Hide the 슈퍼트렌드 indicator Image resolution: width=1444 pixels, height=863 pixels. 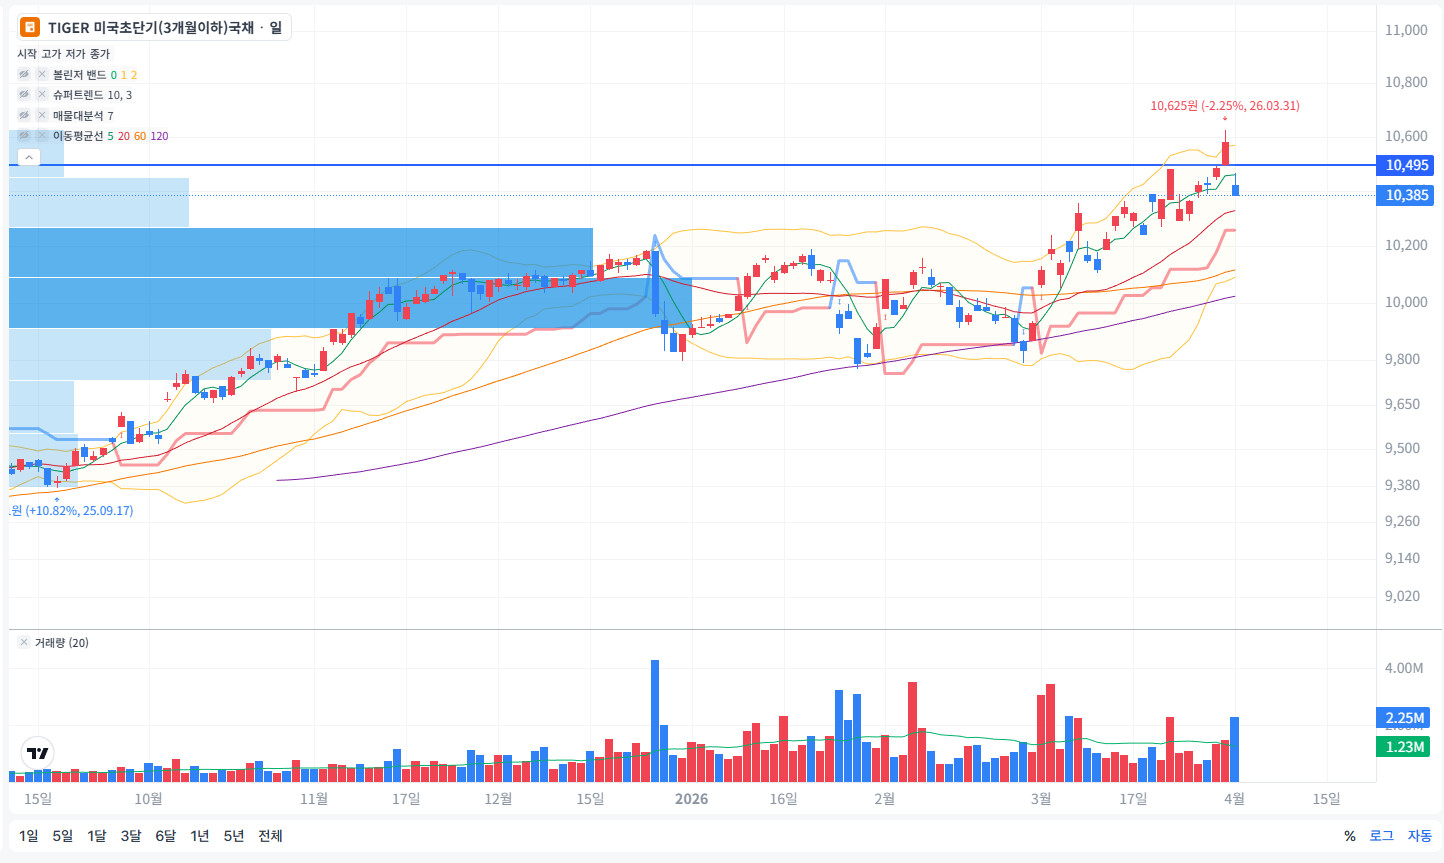24,95
